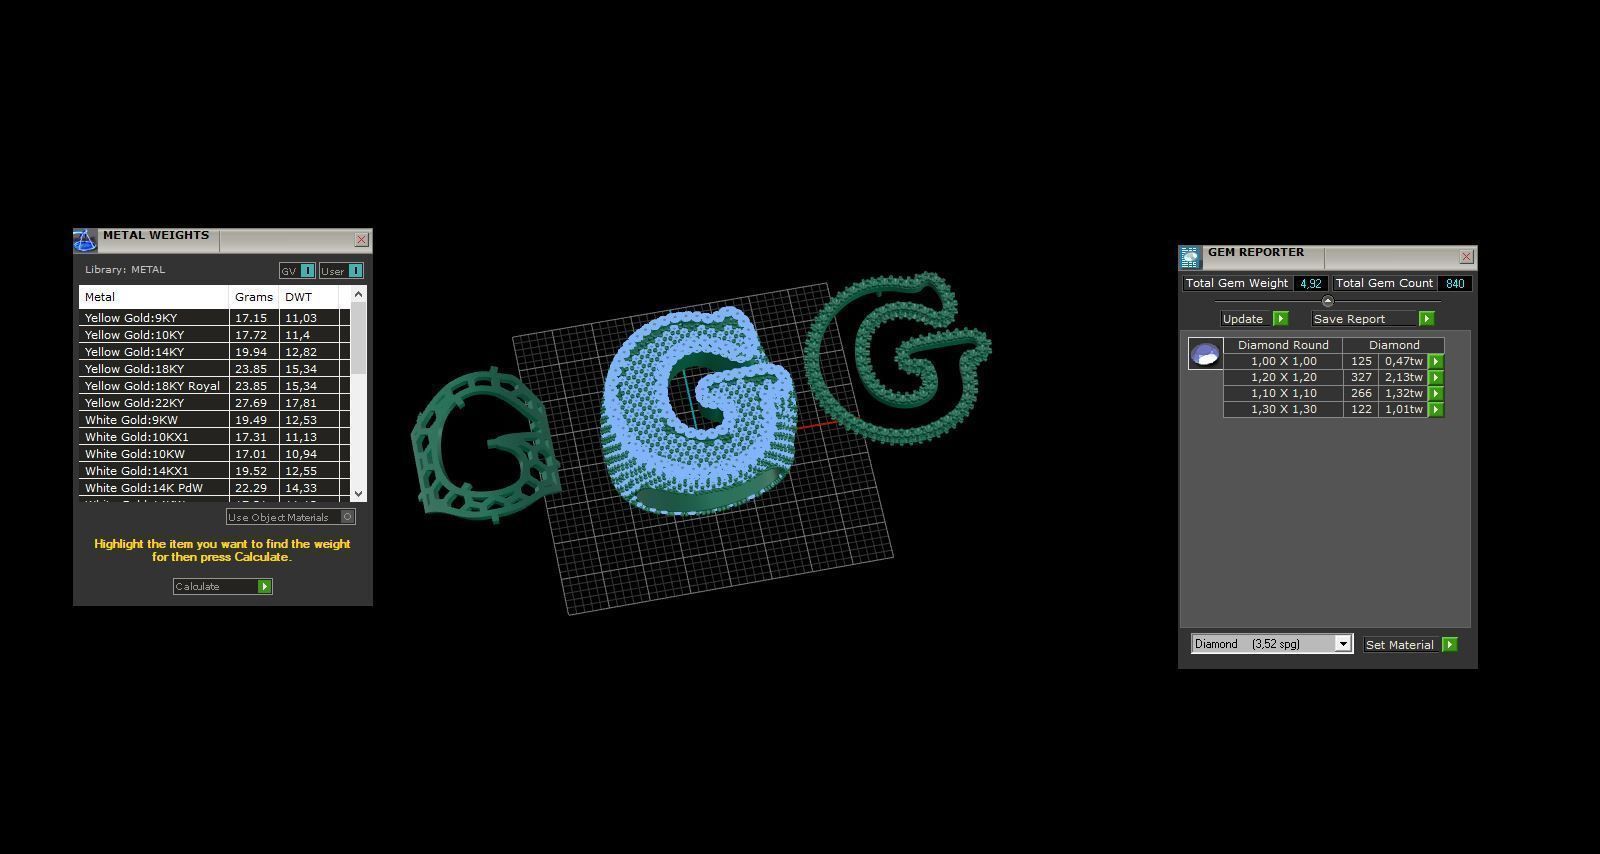The height and width of the screenshot is (854, 1600).
Task: Click the 27.69 grams value
Action: [x=251, y=403]
